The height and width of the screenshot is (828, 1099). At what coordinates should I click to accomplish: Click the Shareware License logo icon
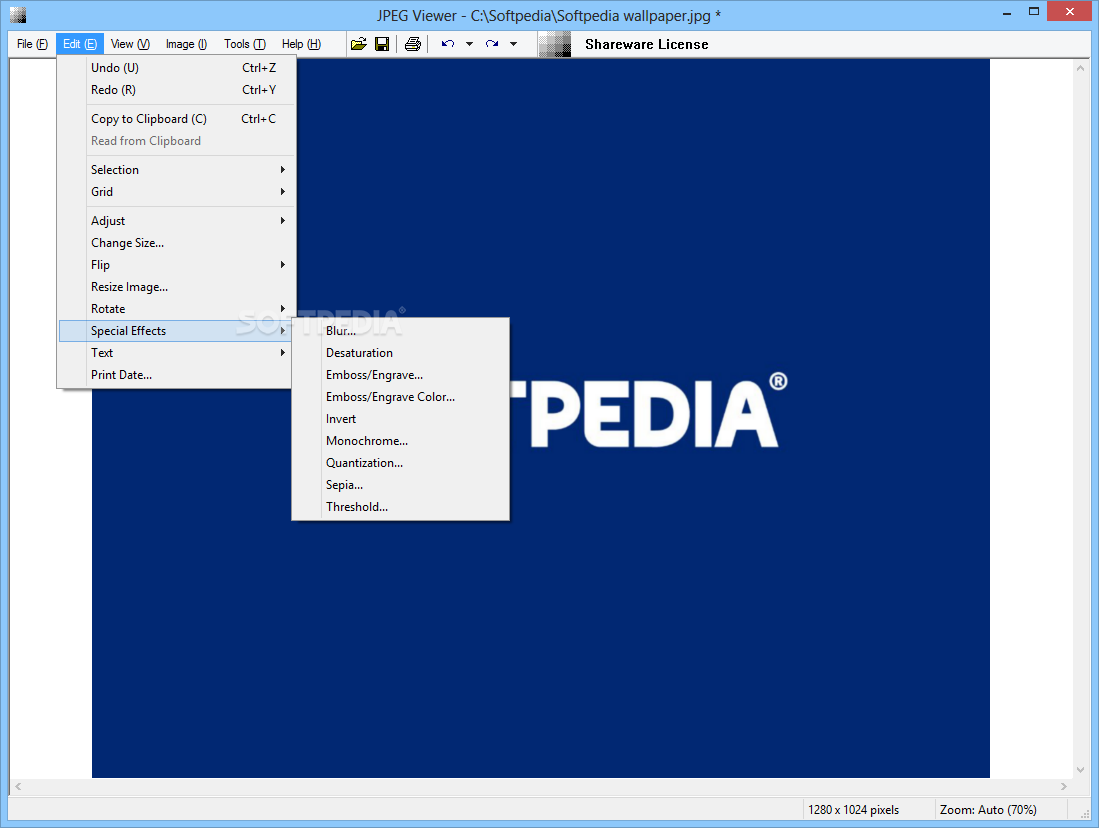click(554, 44)
